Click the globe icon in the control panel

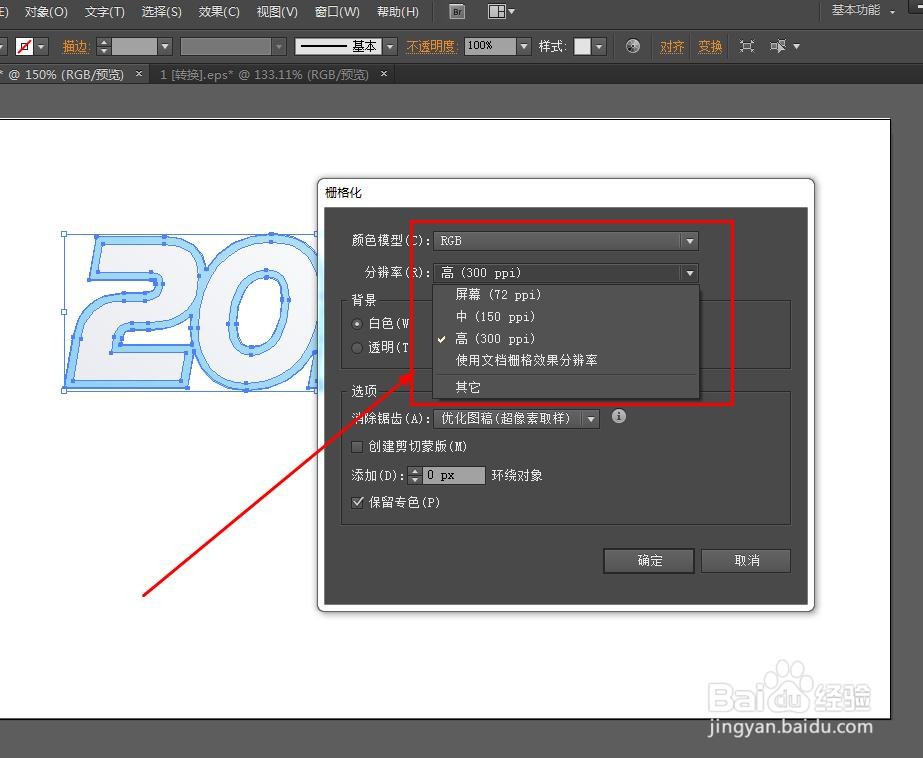[x=632, y=46]
